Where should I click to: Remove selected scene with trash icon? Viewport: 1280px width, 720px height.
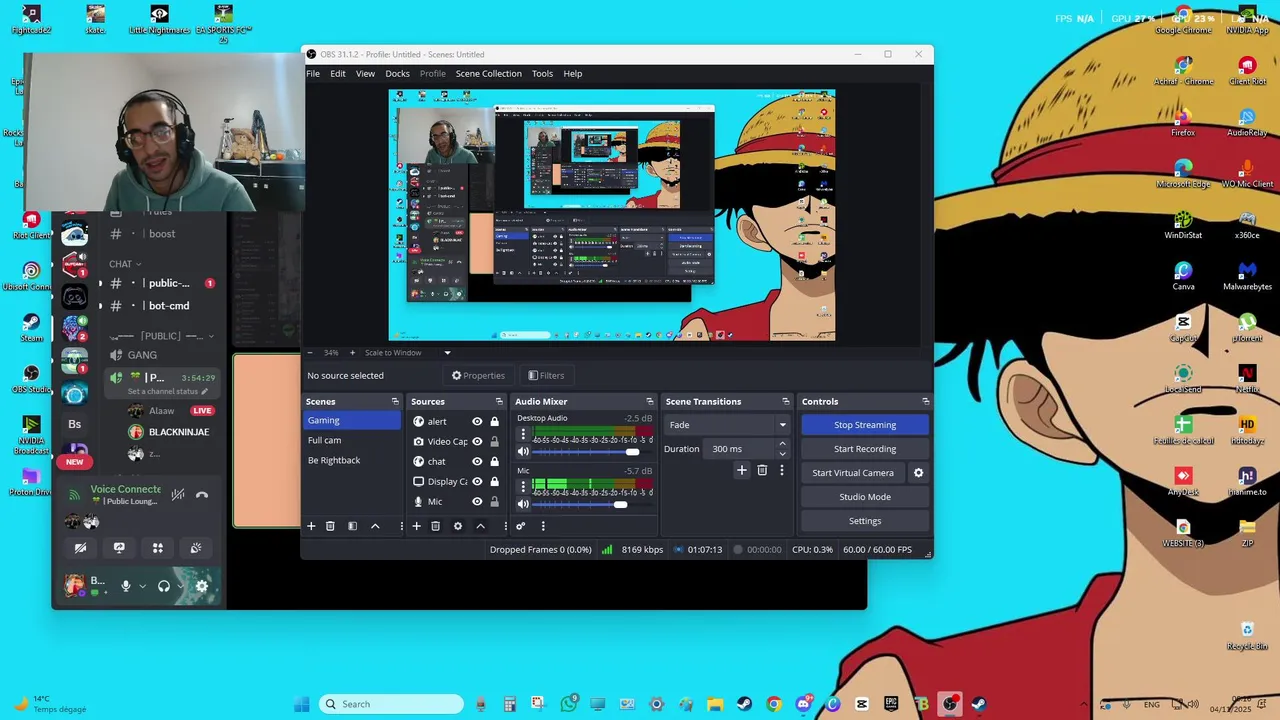330,526
